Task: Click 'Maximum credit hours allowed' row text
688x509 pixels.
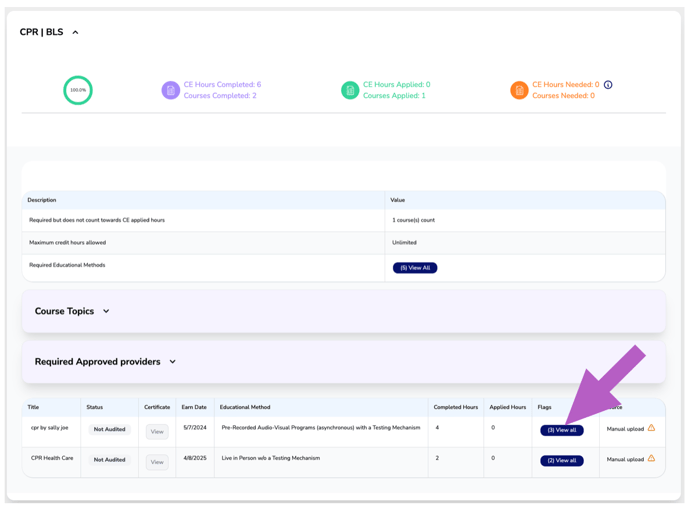Action: 68,242
